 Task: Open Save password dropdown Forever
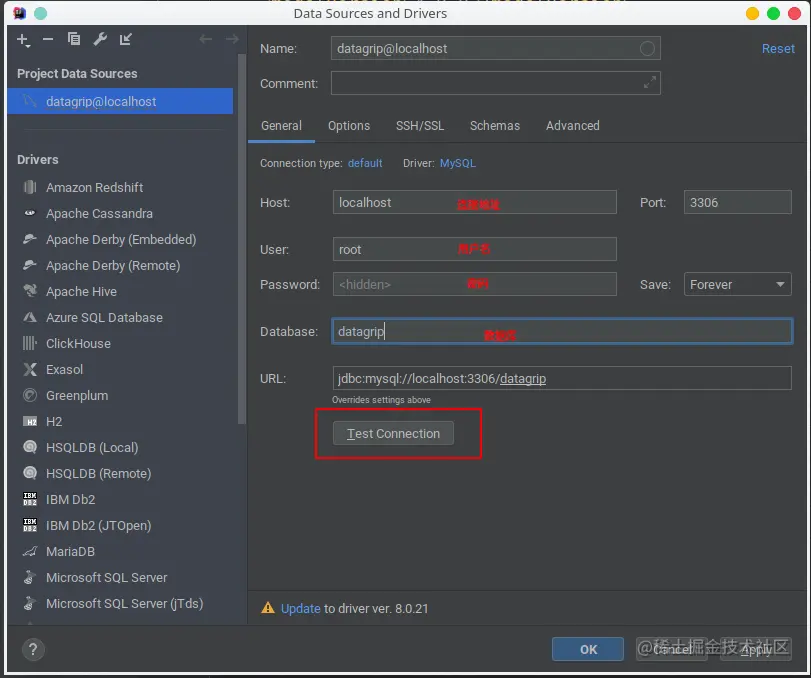coord(738,284)
